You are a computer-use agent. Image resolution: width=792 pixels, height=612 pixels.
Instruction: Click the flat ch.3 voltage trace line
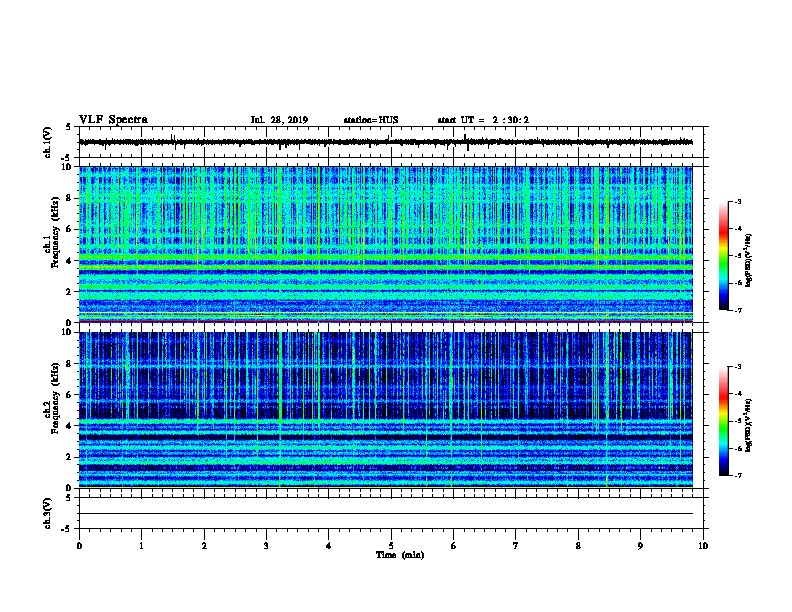pos(386,514)
